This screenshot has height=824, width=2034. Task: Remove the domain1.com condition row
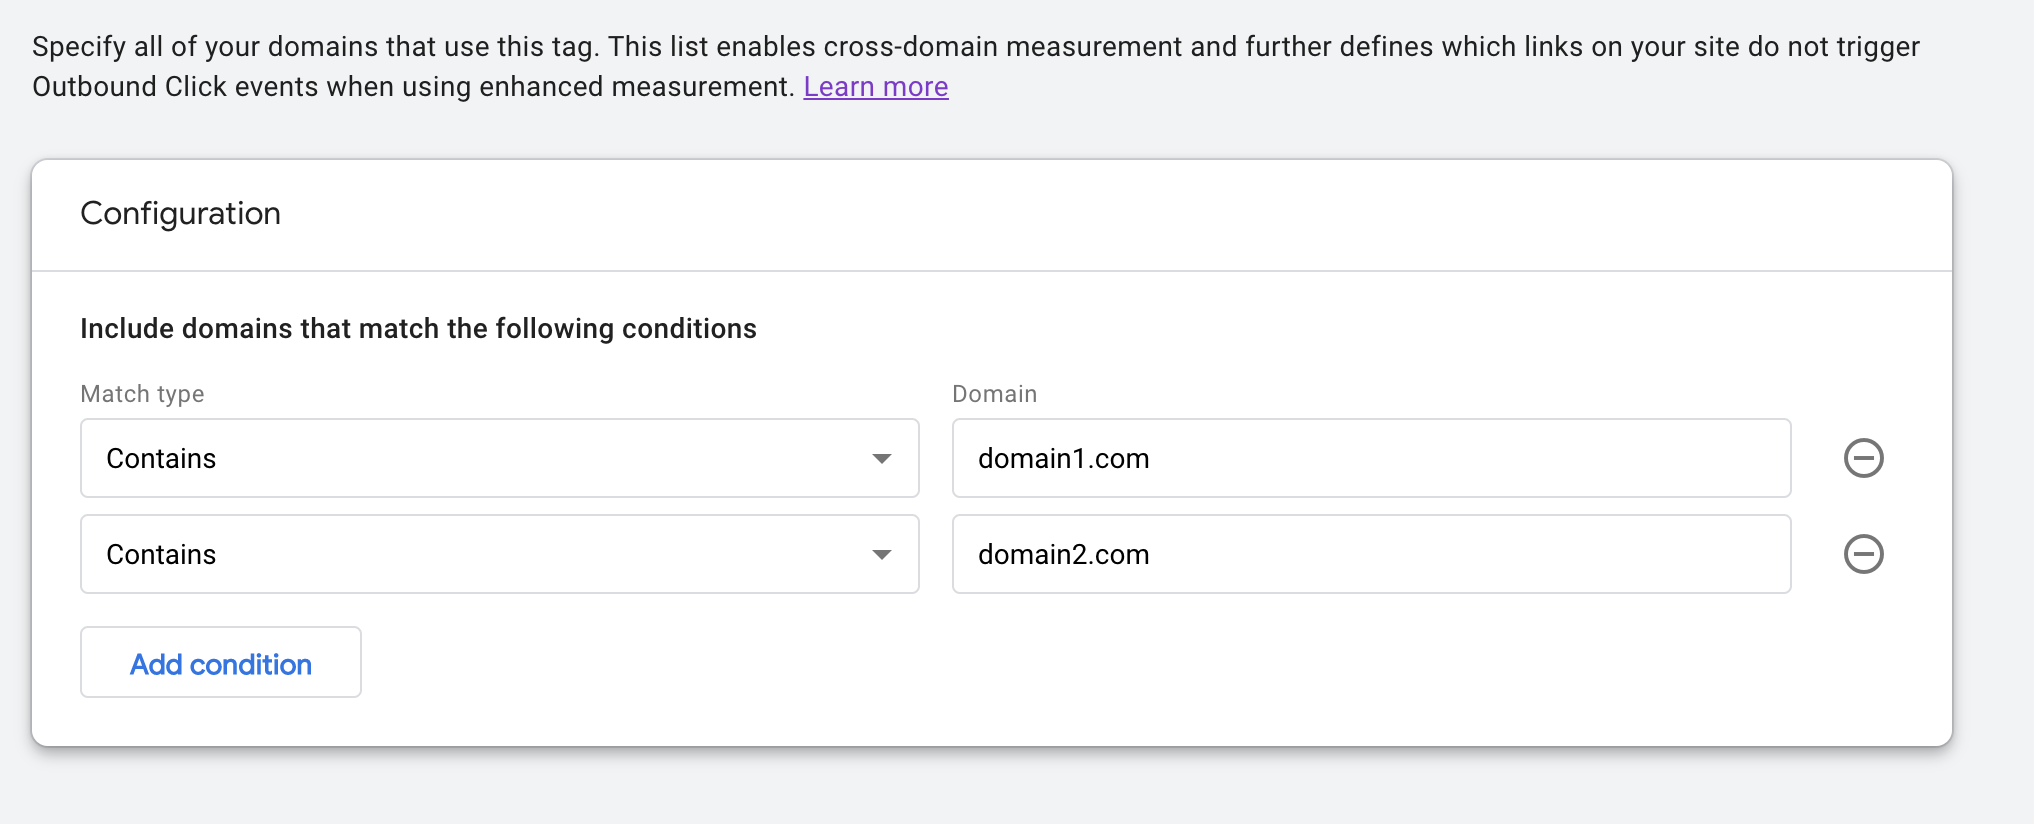(1863, 458)
